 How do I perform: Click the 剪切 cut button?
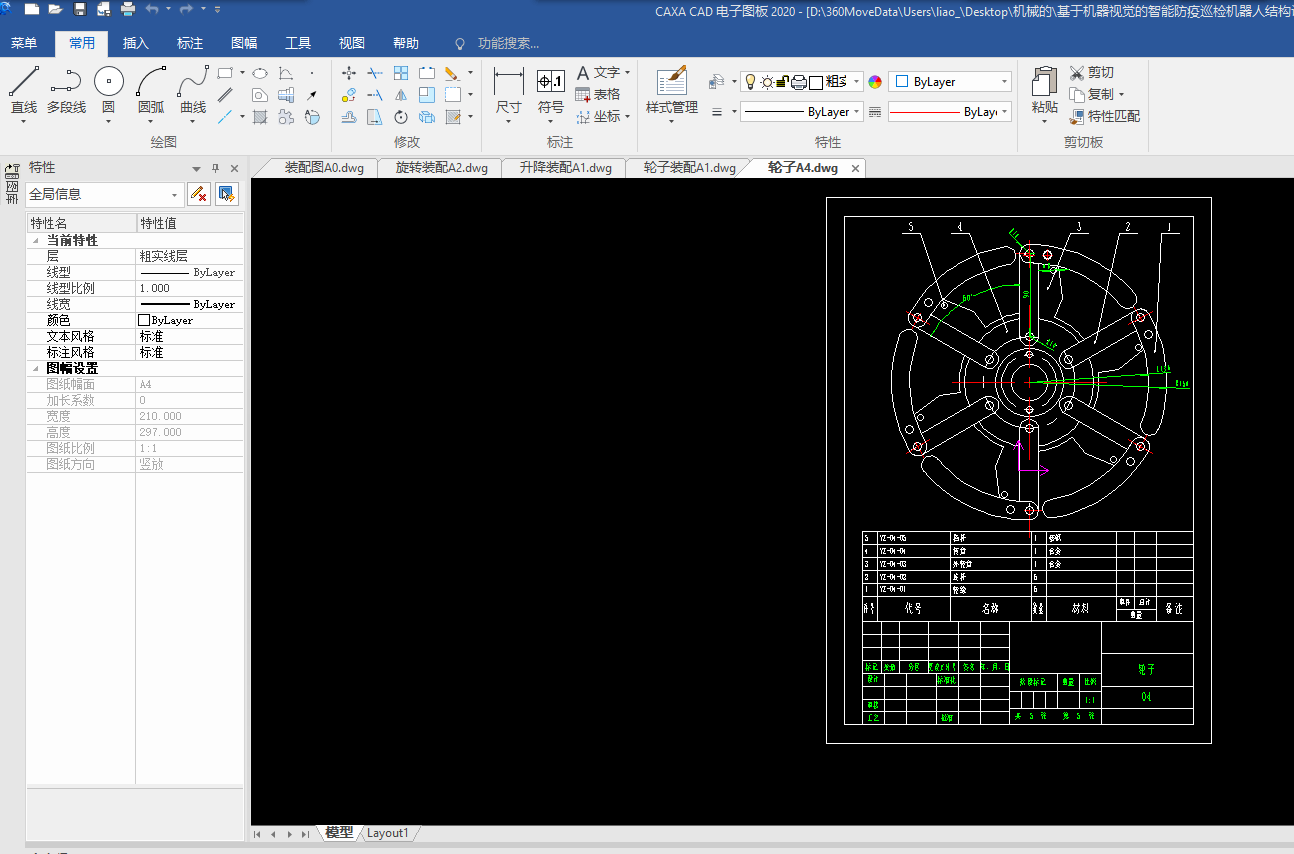tap(1091, 72)
